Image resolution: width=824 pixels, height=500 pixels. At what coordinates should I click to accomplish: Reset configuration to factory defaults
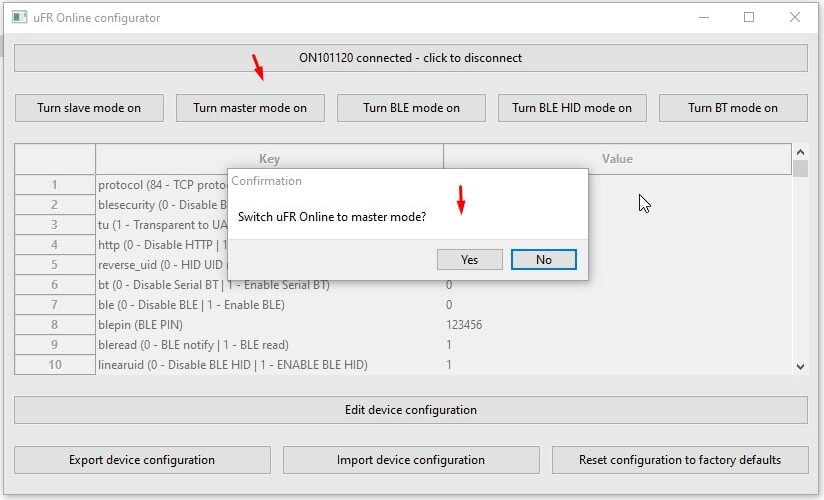(x=680, y=460)
